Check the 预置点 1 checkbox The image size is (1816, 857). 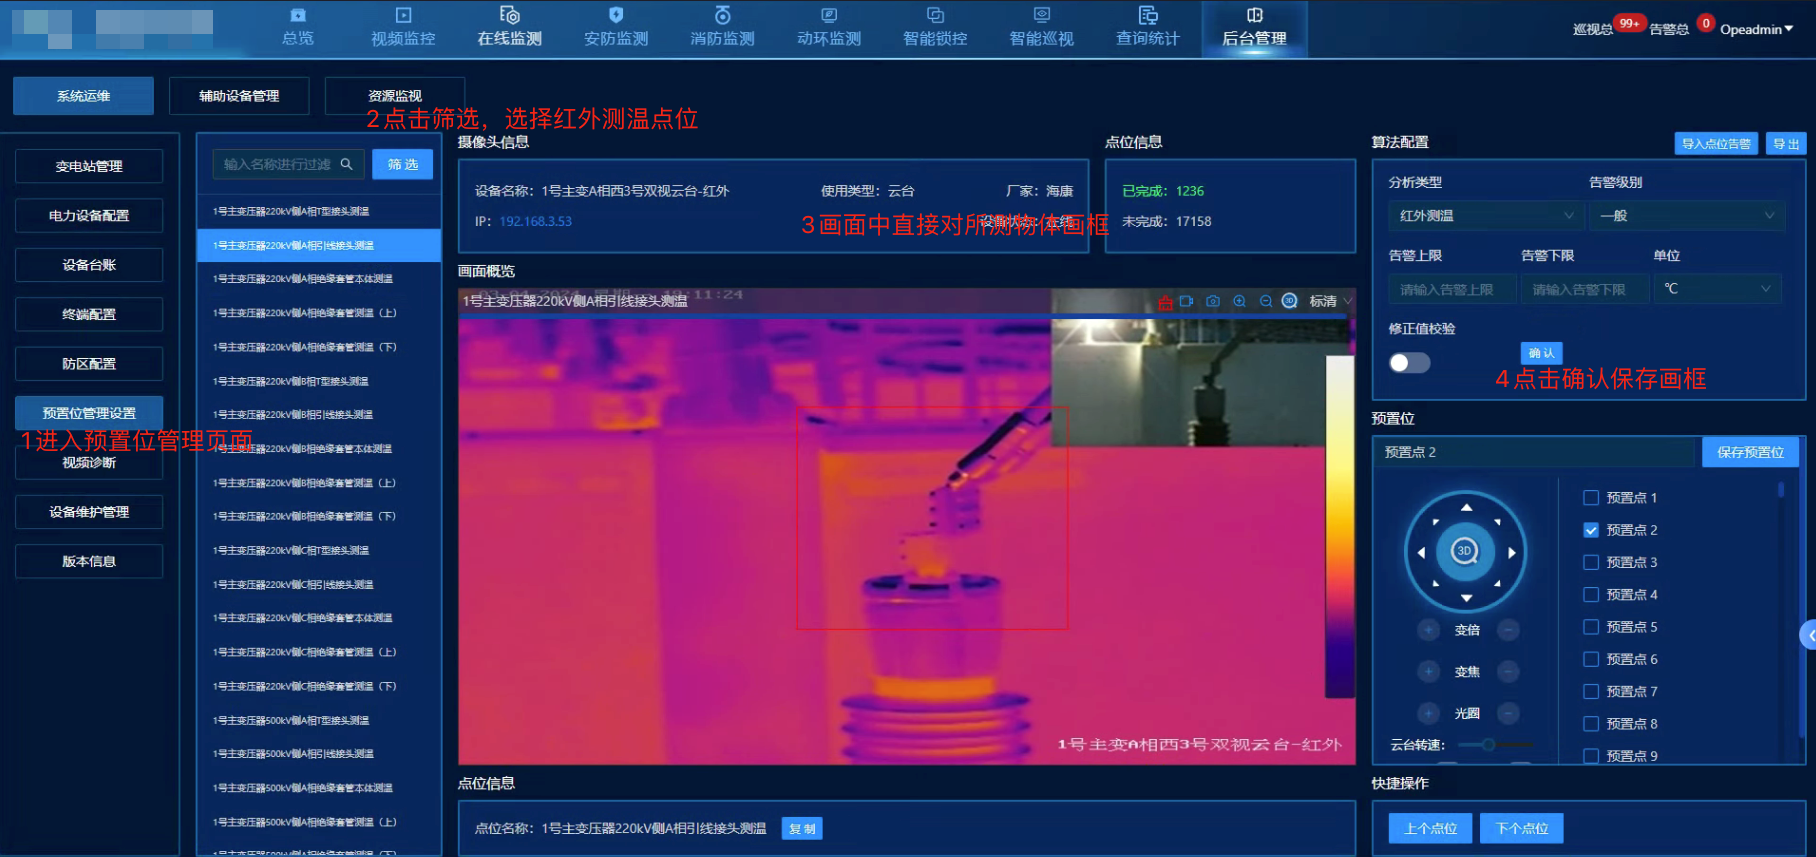click(x=1591, y=498)
